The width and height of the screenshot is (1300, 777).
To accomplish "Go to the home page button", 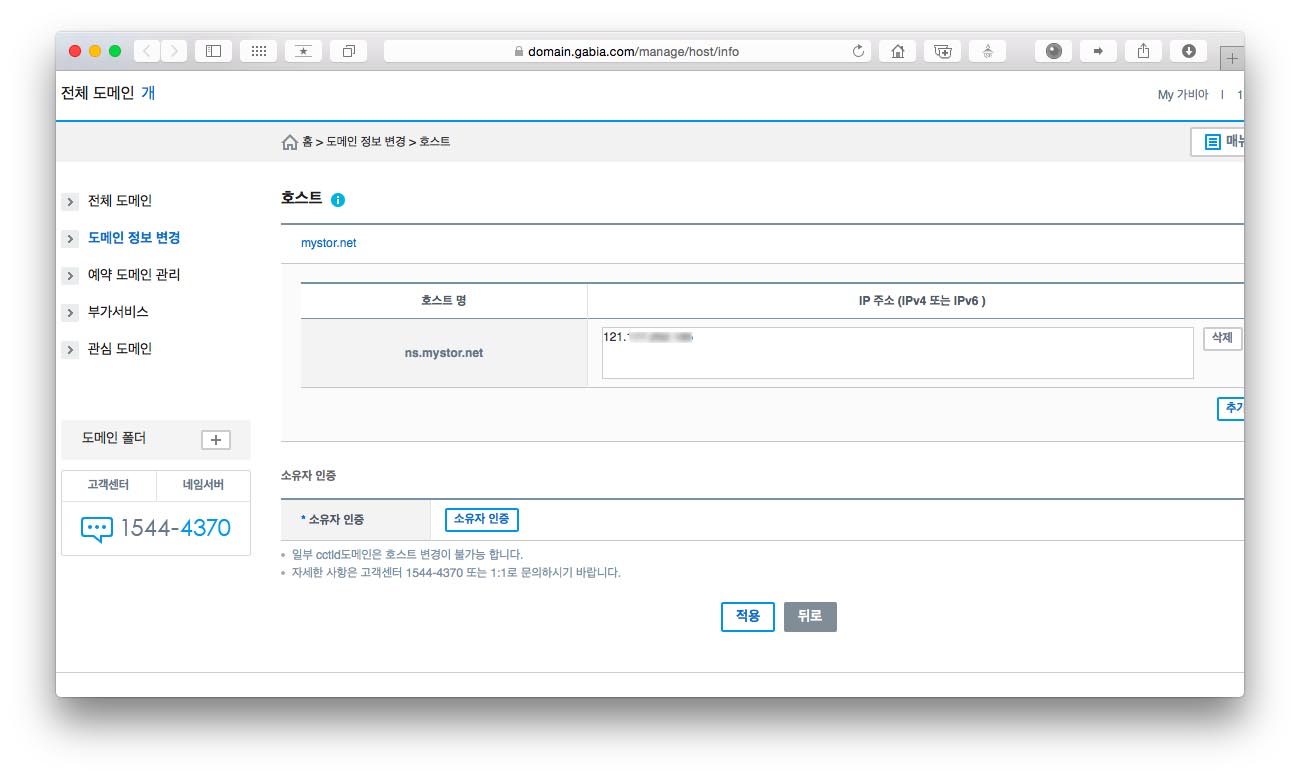I will (x=897, y=51).
